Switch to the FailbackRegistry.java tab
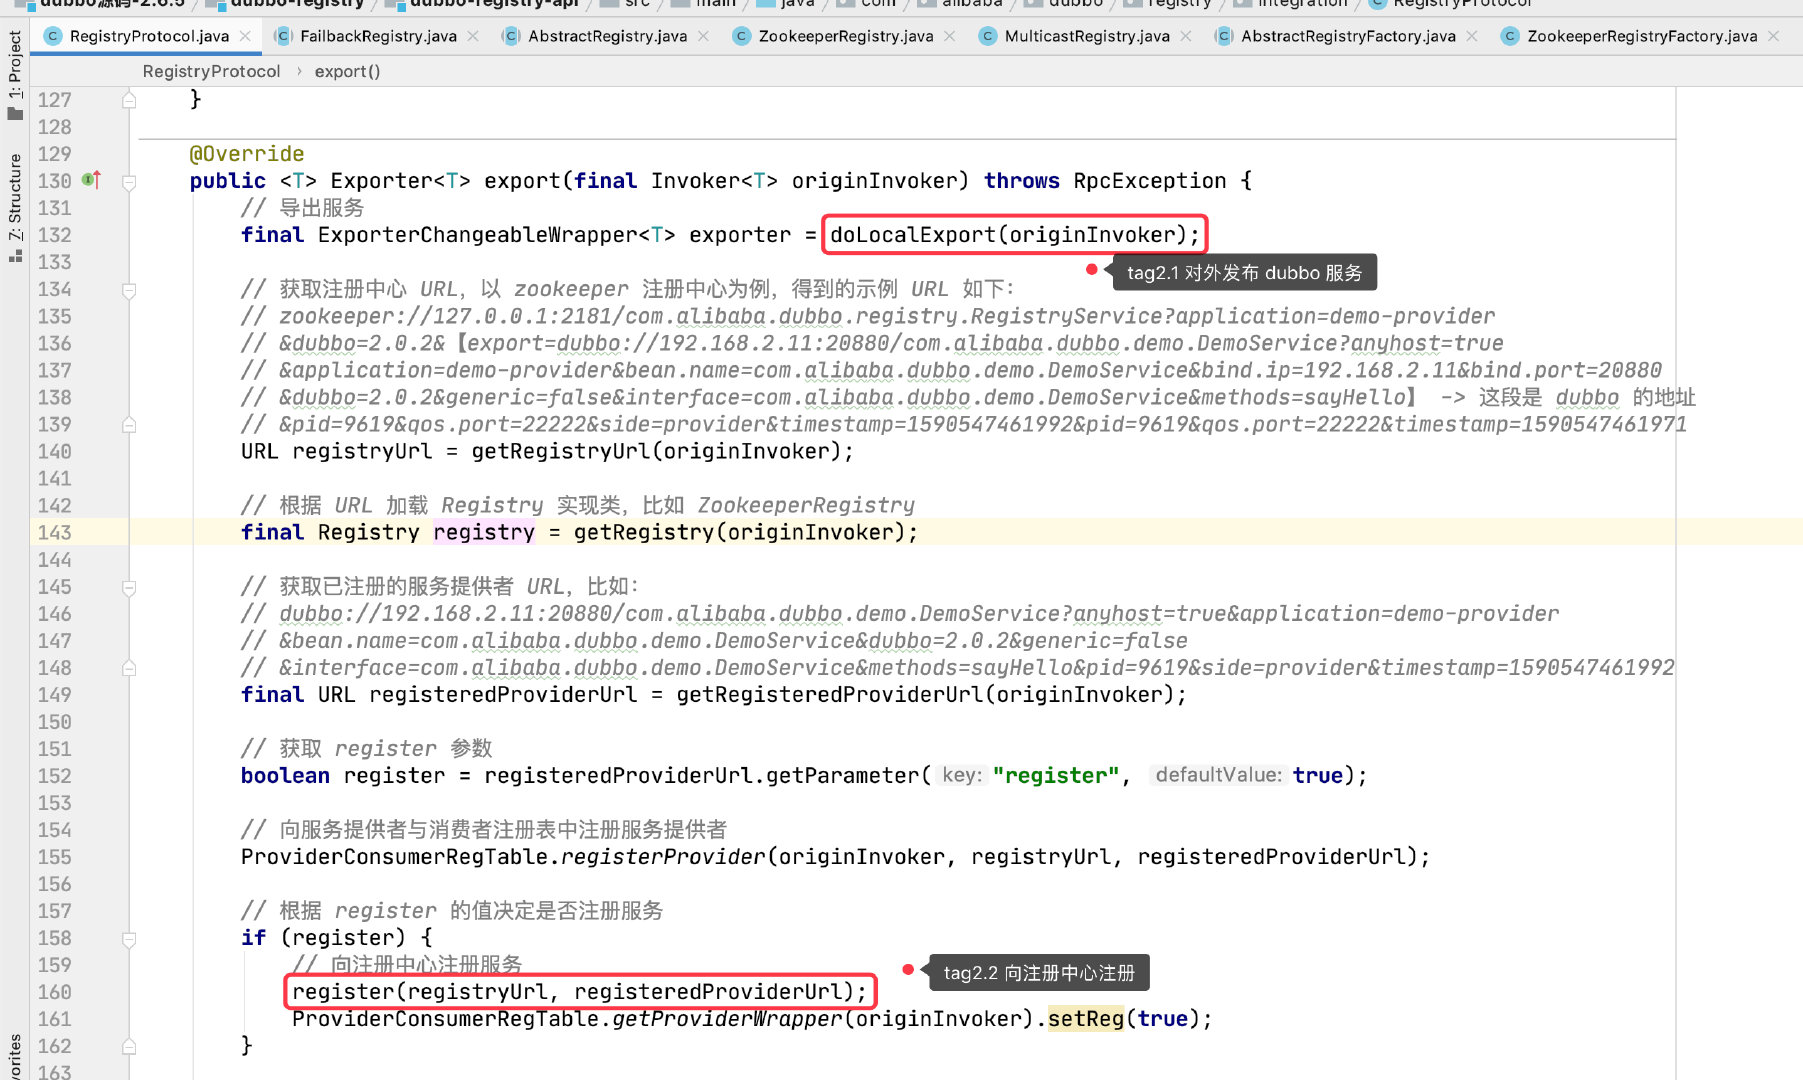1803x1080 pixels. [378, 36]
